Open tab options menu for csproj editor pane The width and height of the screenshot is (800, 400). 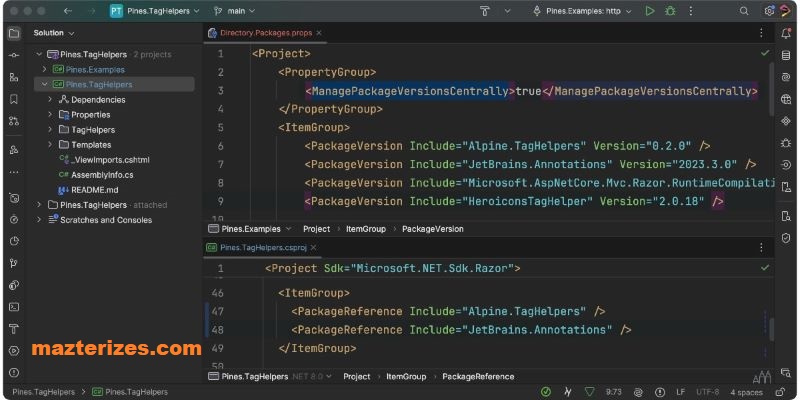[x=762, y=247]
